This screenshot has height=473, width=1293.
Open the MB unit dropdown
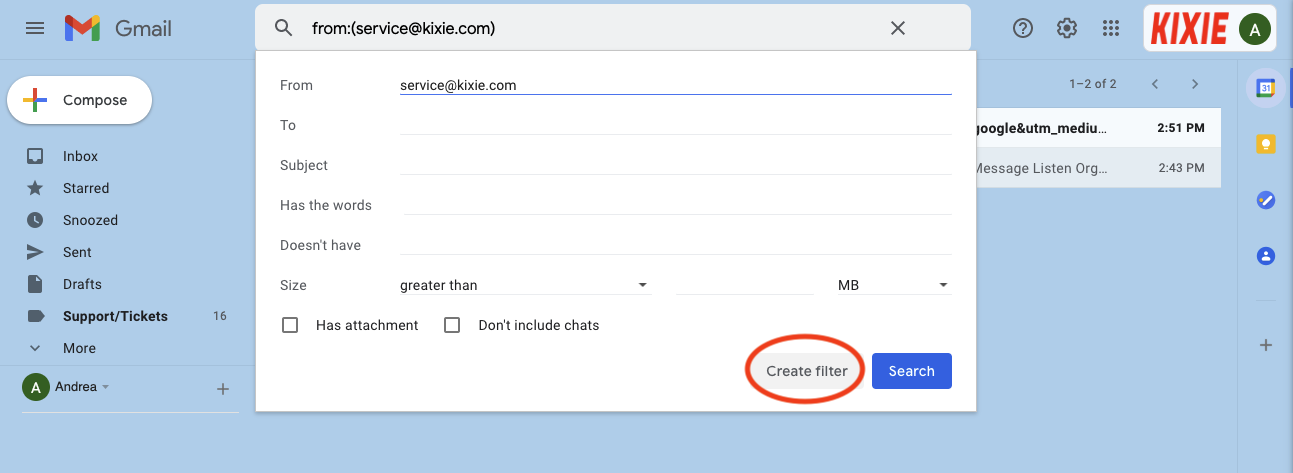point(894,285)
